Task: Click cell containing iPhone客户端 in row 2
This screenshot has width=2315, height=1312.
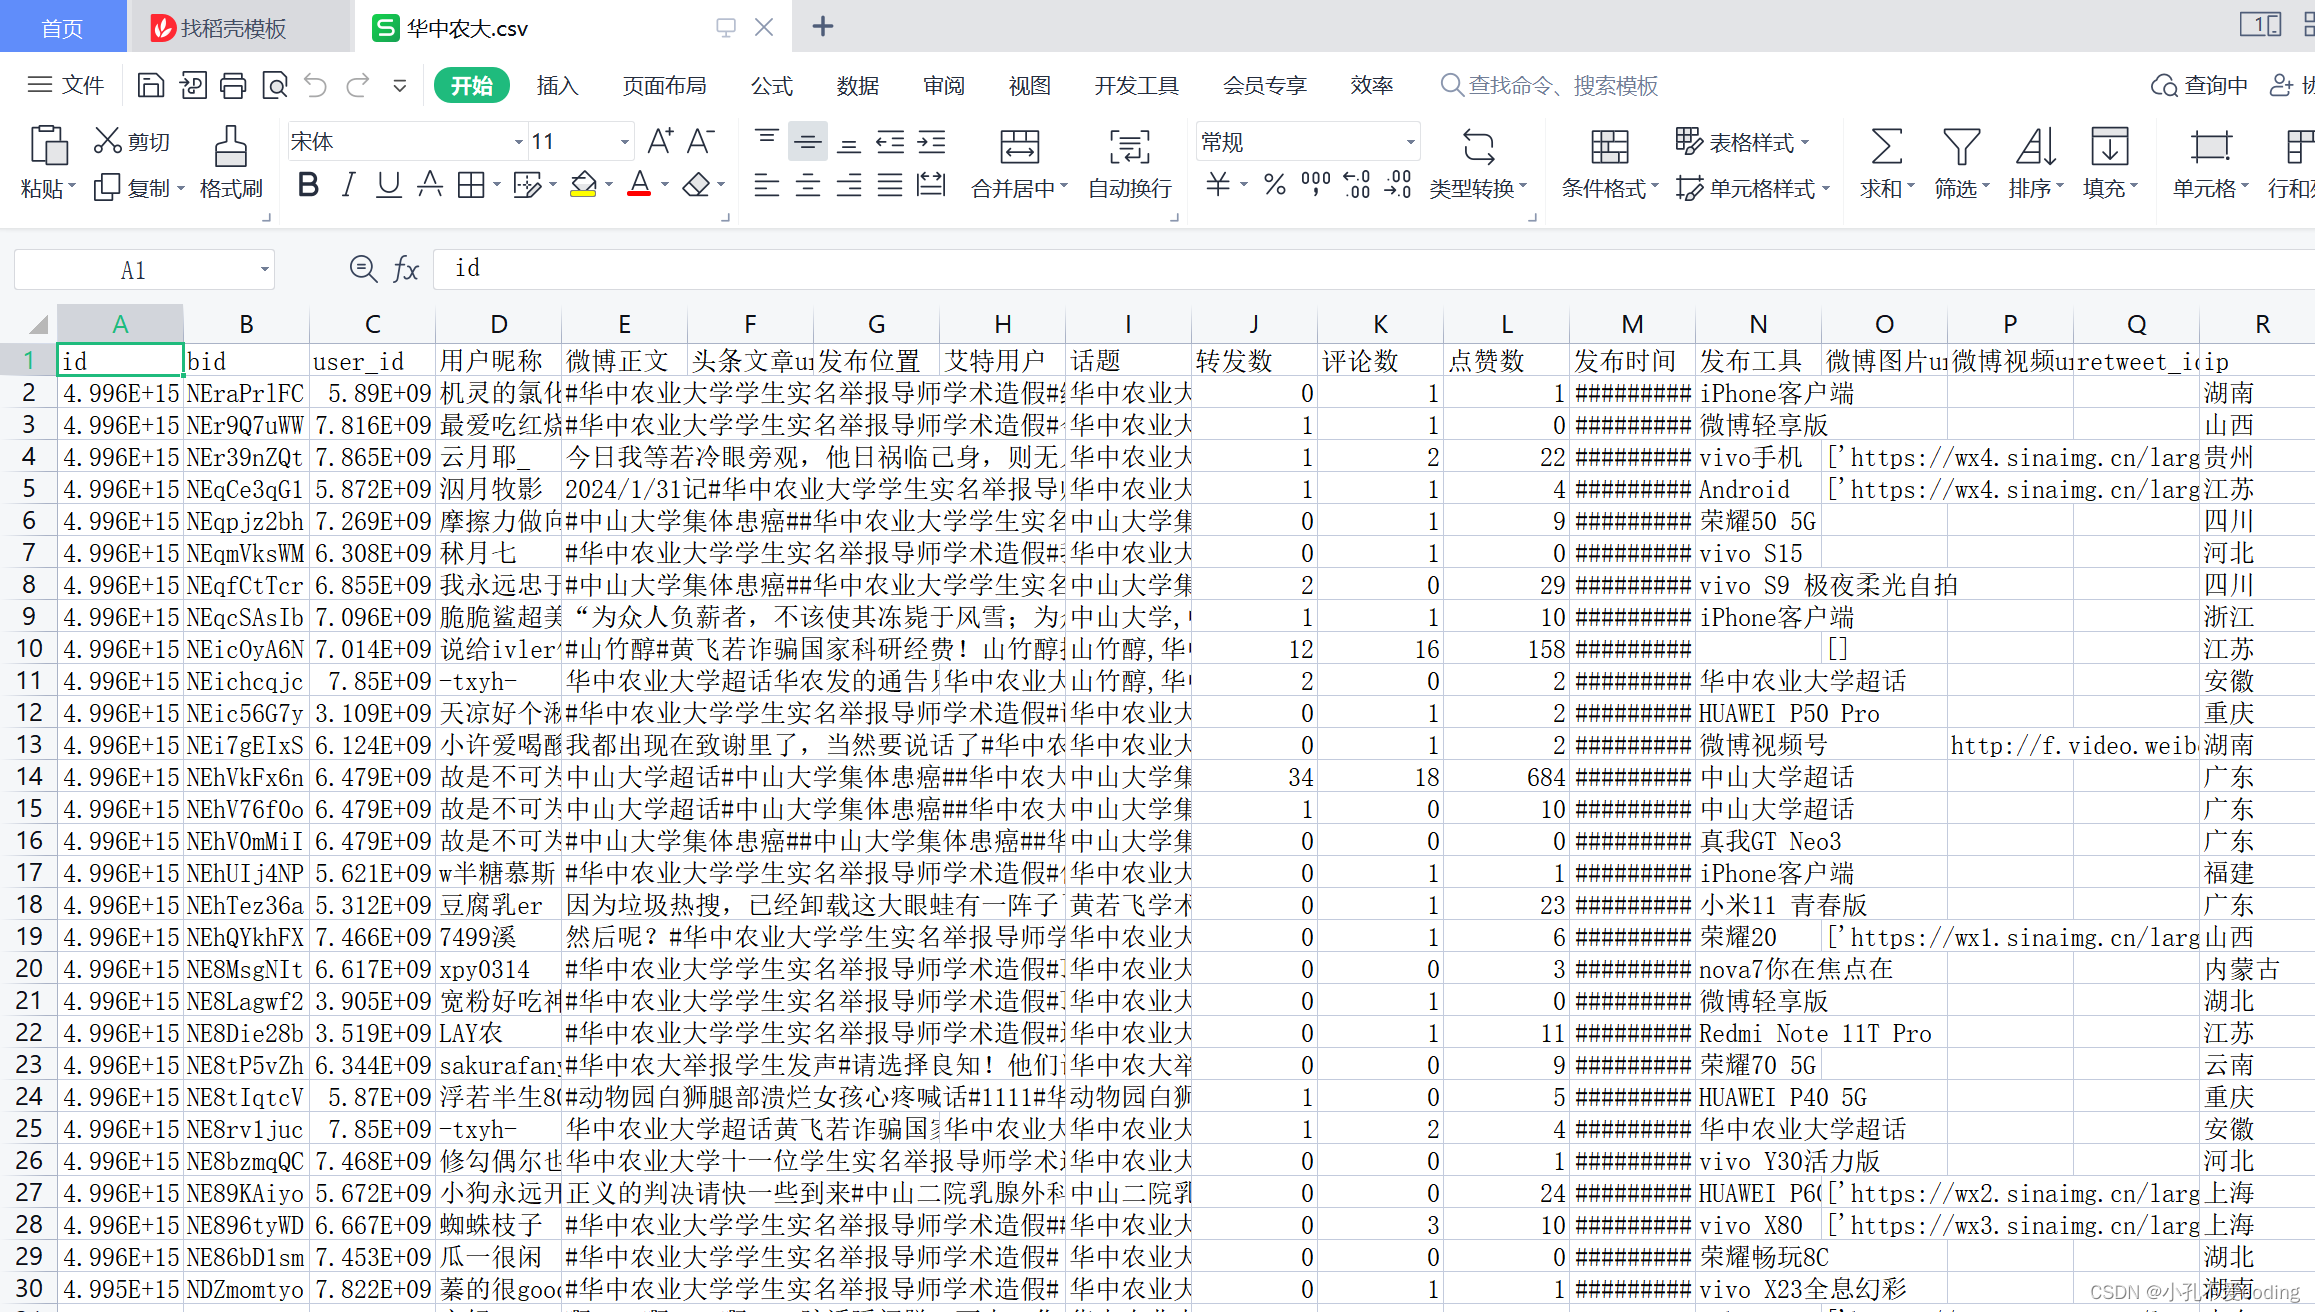Action: (1758, 393)
